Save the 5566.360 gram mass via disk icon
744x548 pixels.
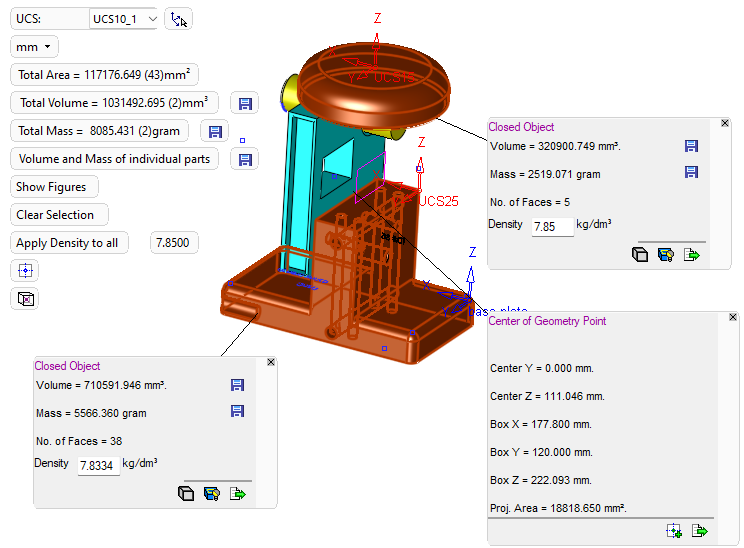[x=238, y=413]
